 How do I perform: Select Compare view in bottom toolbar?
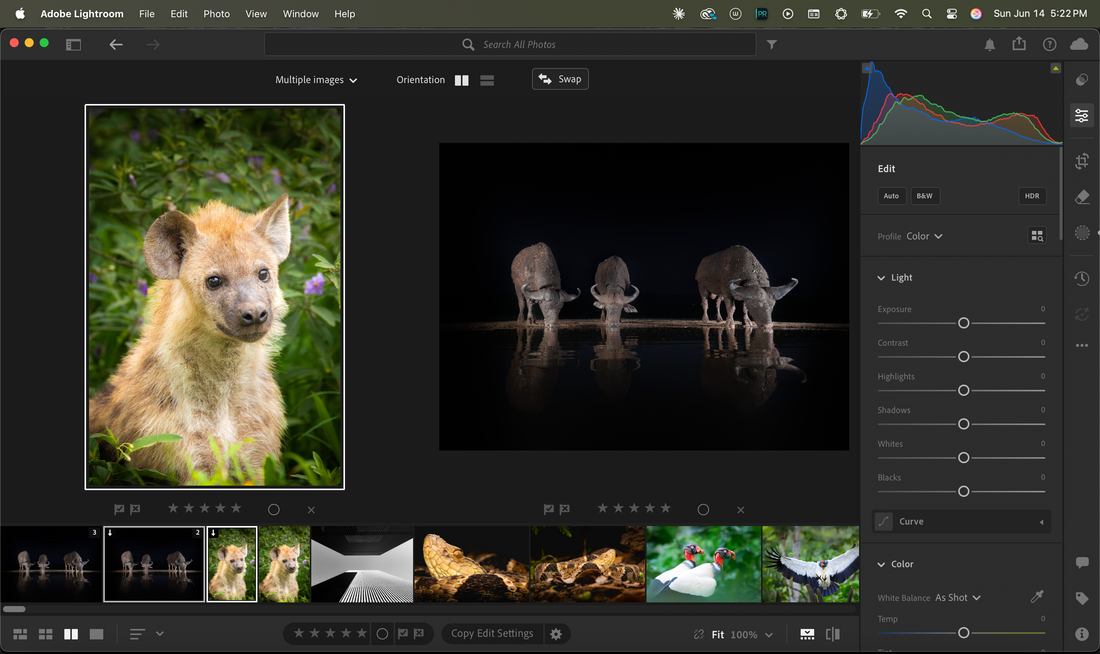[x=71, y=634]
